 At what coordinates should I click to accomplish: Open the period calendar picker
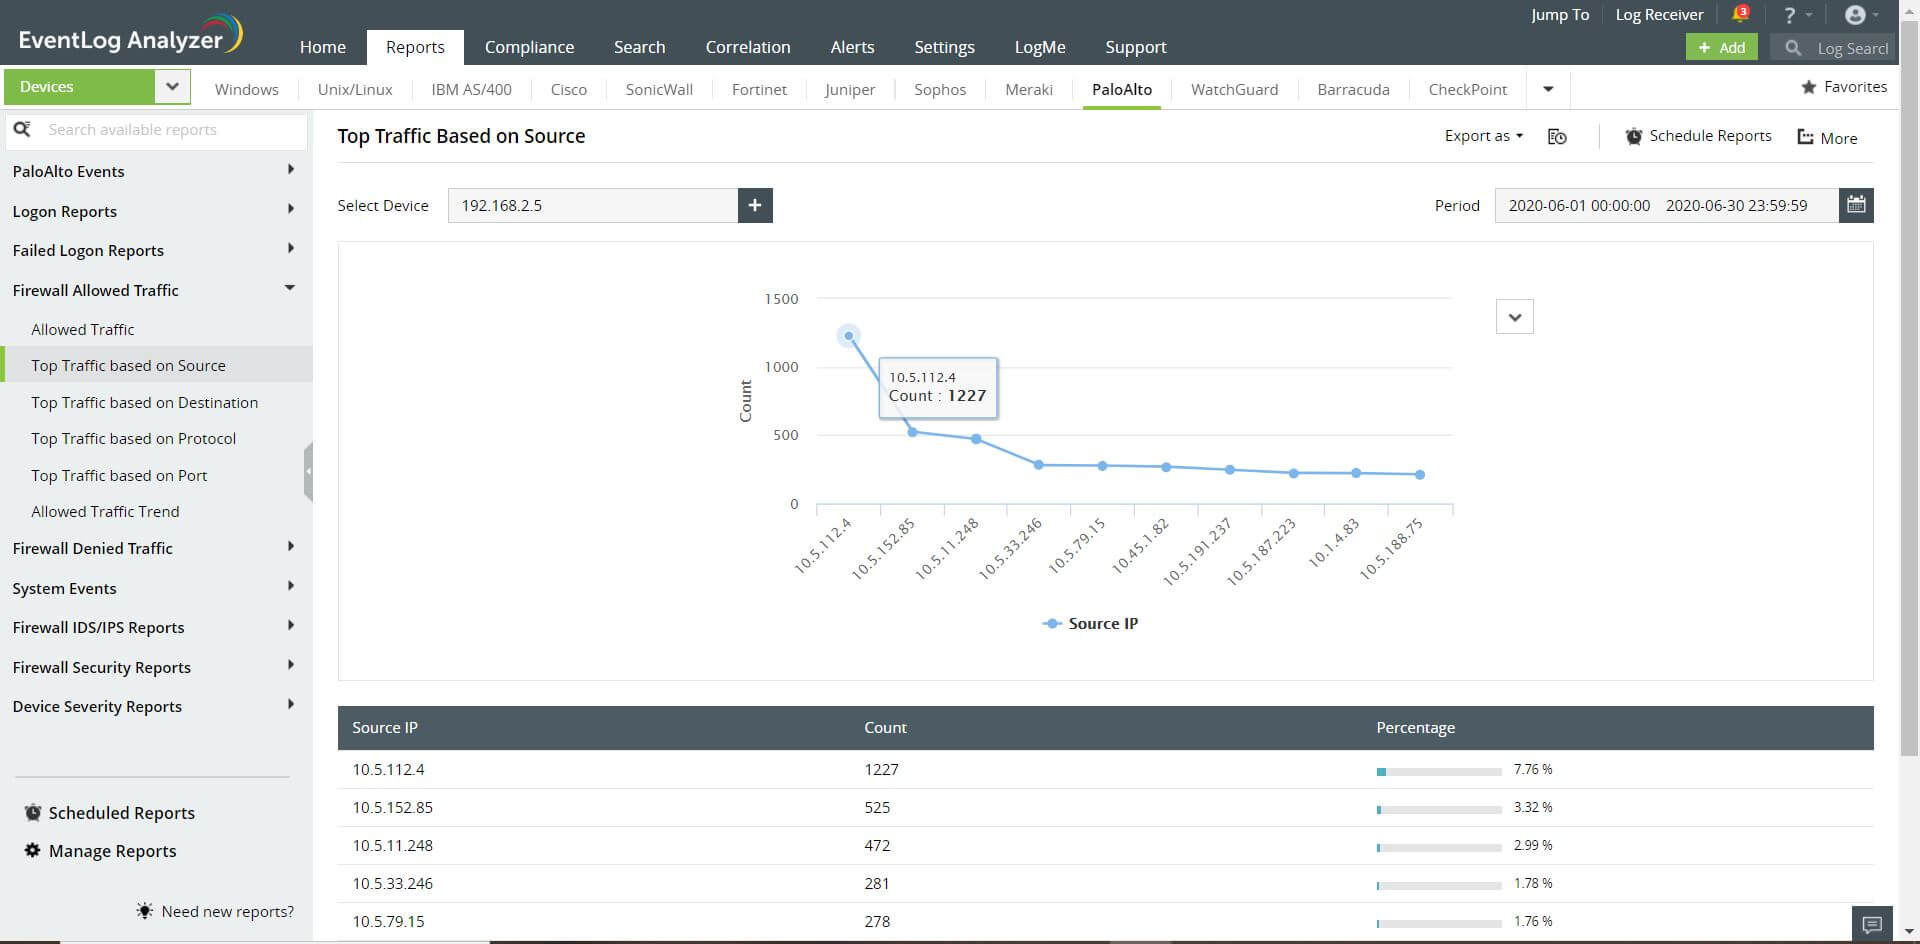tap(1856, 205)
